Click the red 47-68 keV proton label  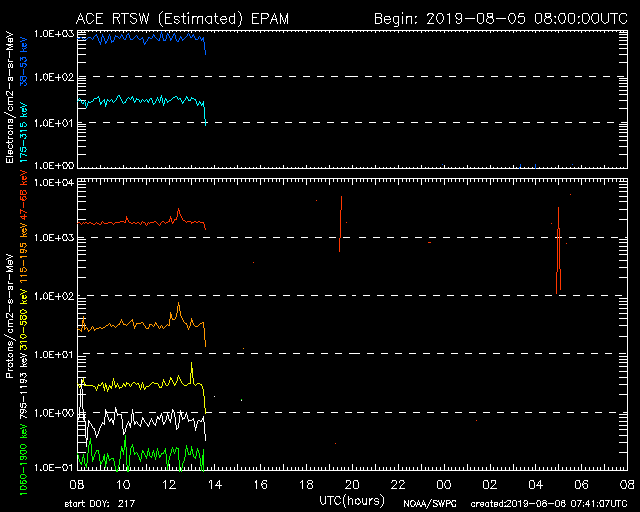tap(23, 207)
